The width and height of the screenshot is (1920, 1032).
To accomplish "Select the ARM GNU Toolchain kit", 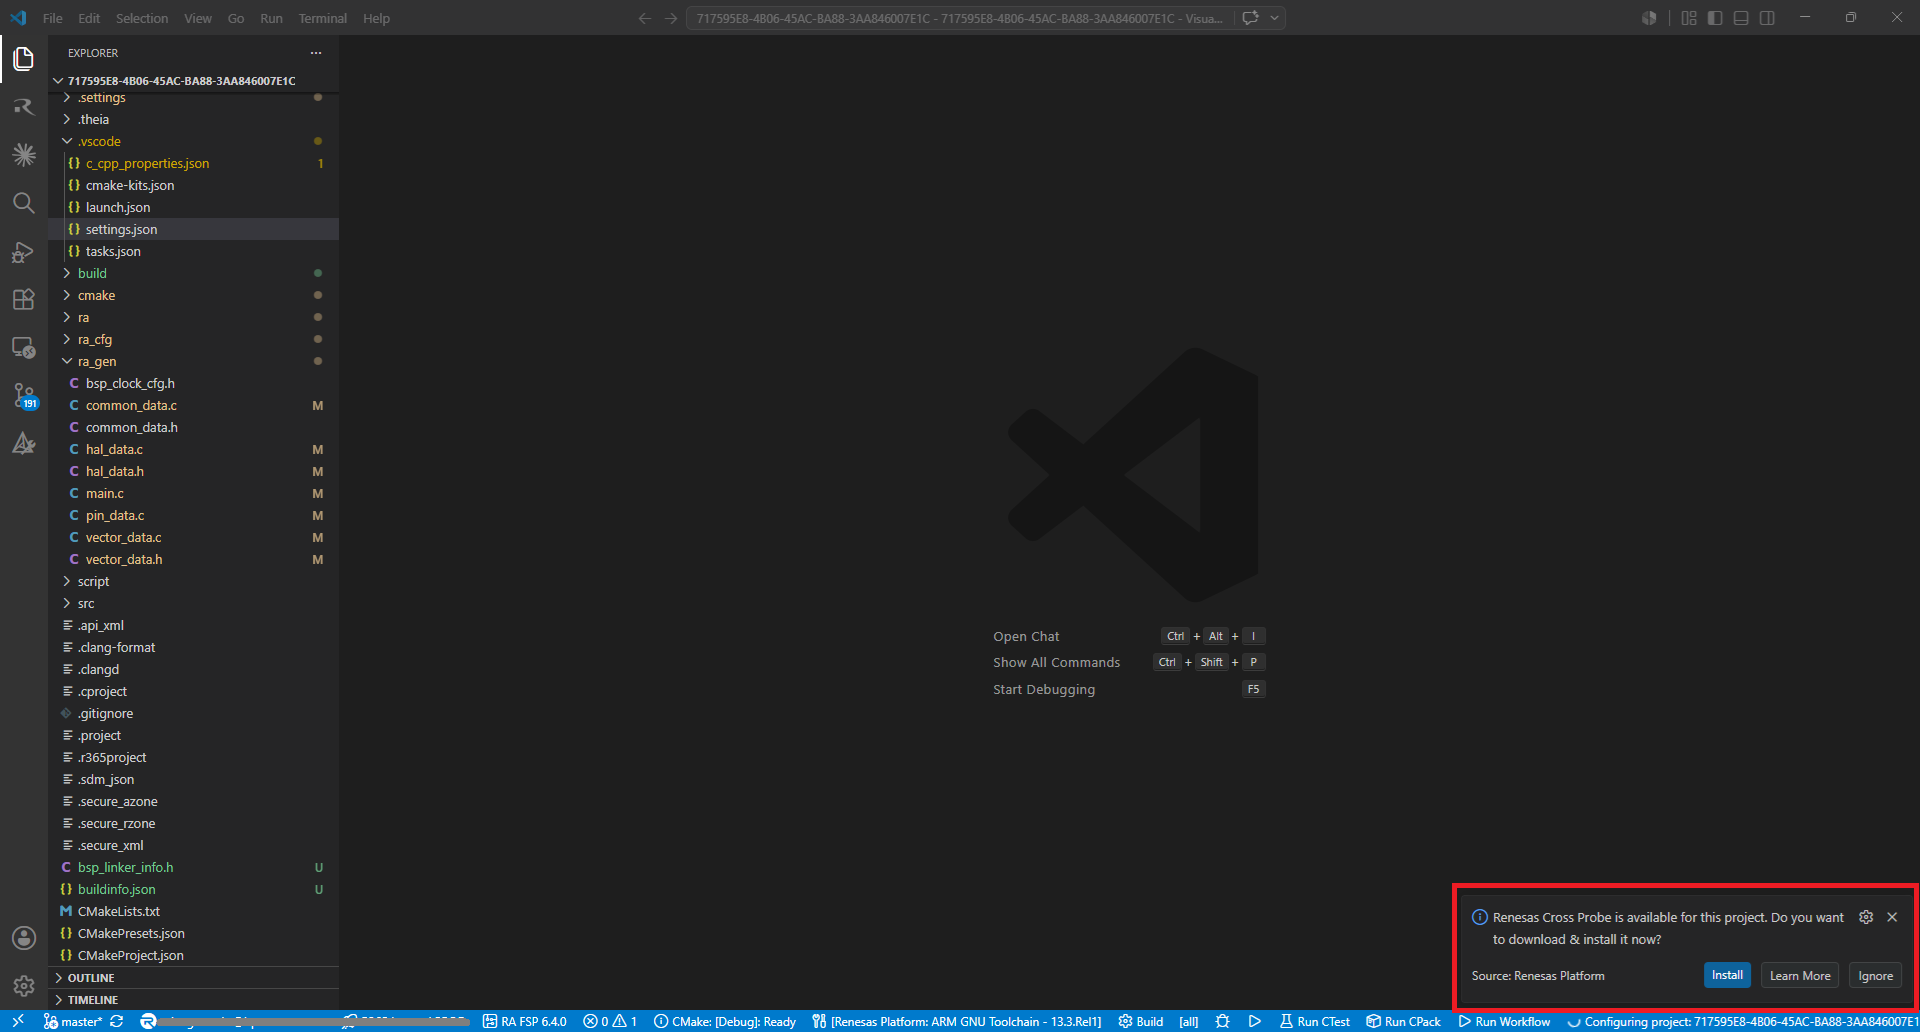I will pyautogui.click(x=957, y=1021).
